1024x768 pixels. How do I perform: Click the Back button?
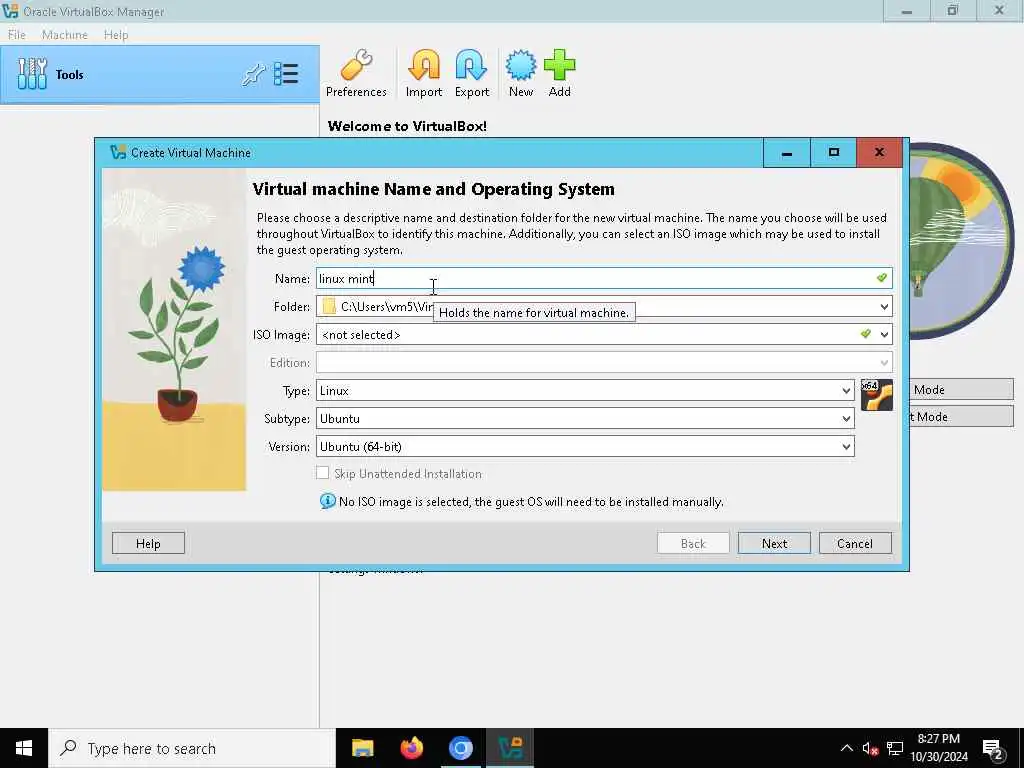tap(693, 543)
